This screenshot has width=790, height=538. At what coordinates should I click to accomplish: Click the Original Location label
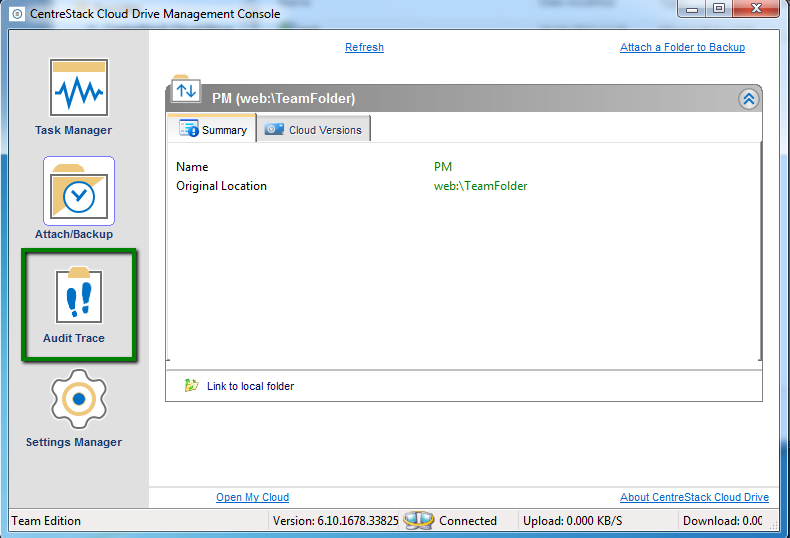tap(221, 186)
